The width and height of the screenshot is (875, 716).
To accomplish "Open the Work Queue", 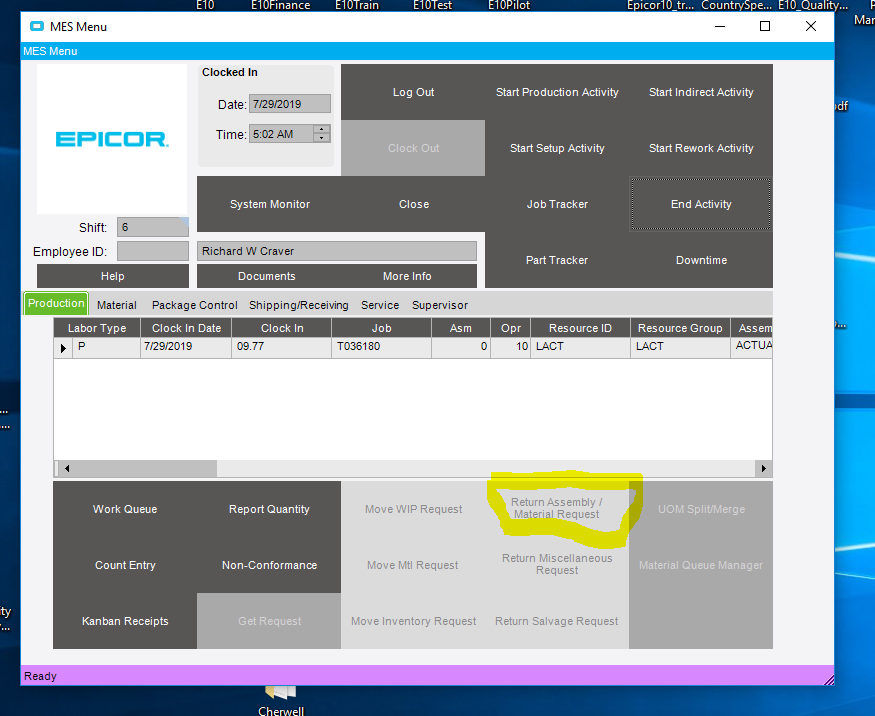I will click(125, 509).
